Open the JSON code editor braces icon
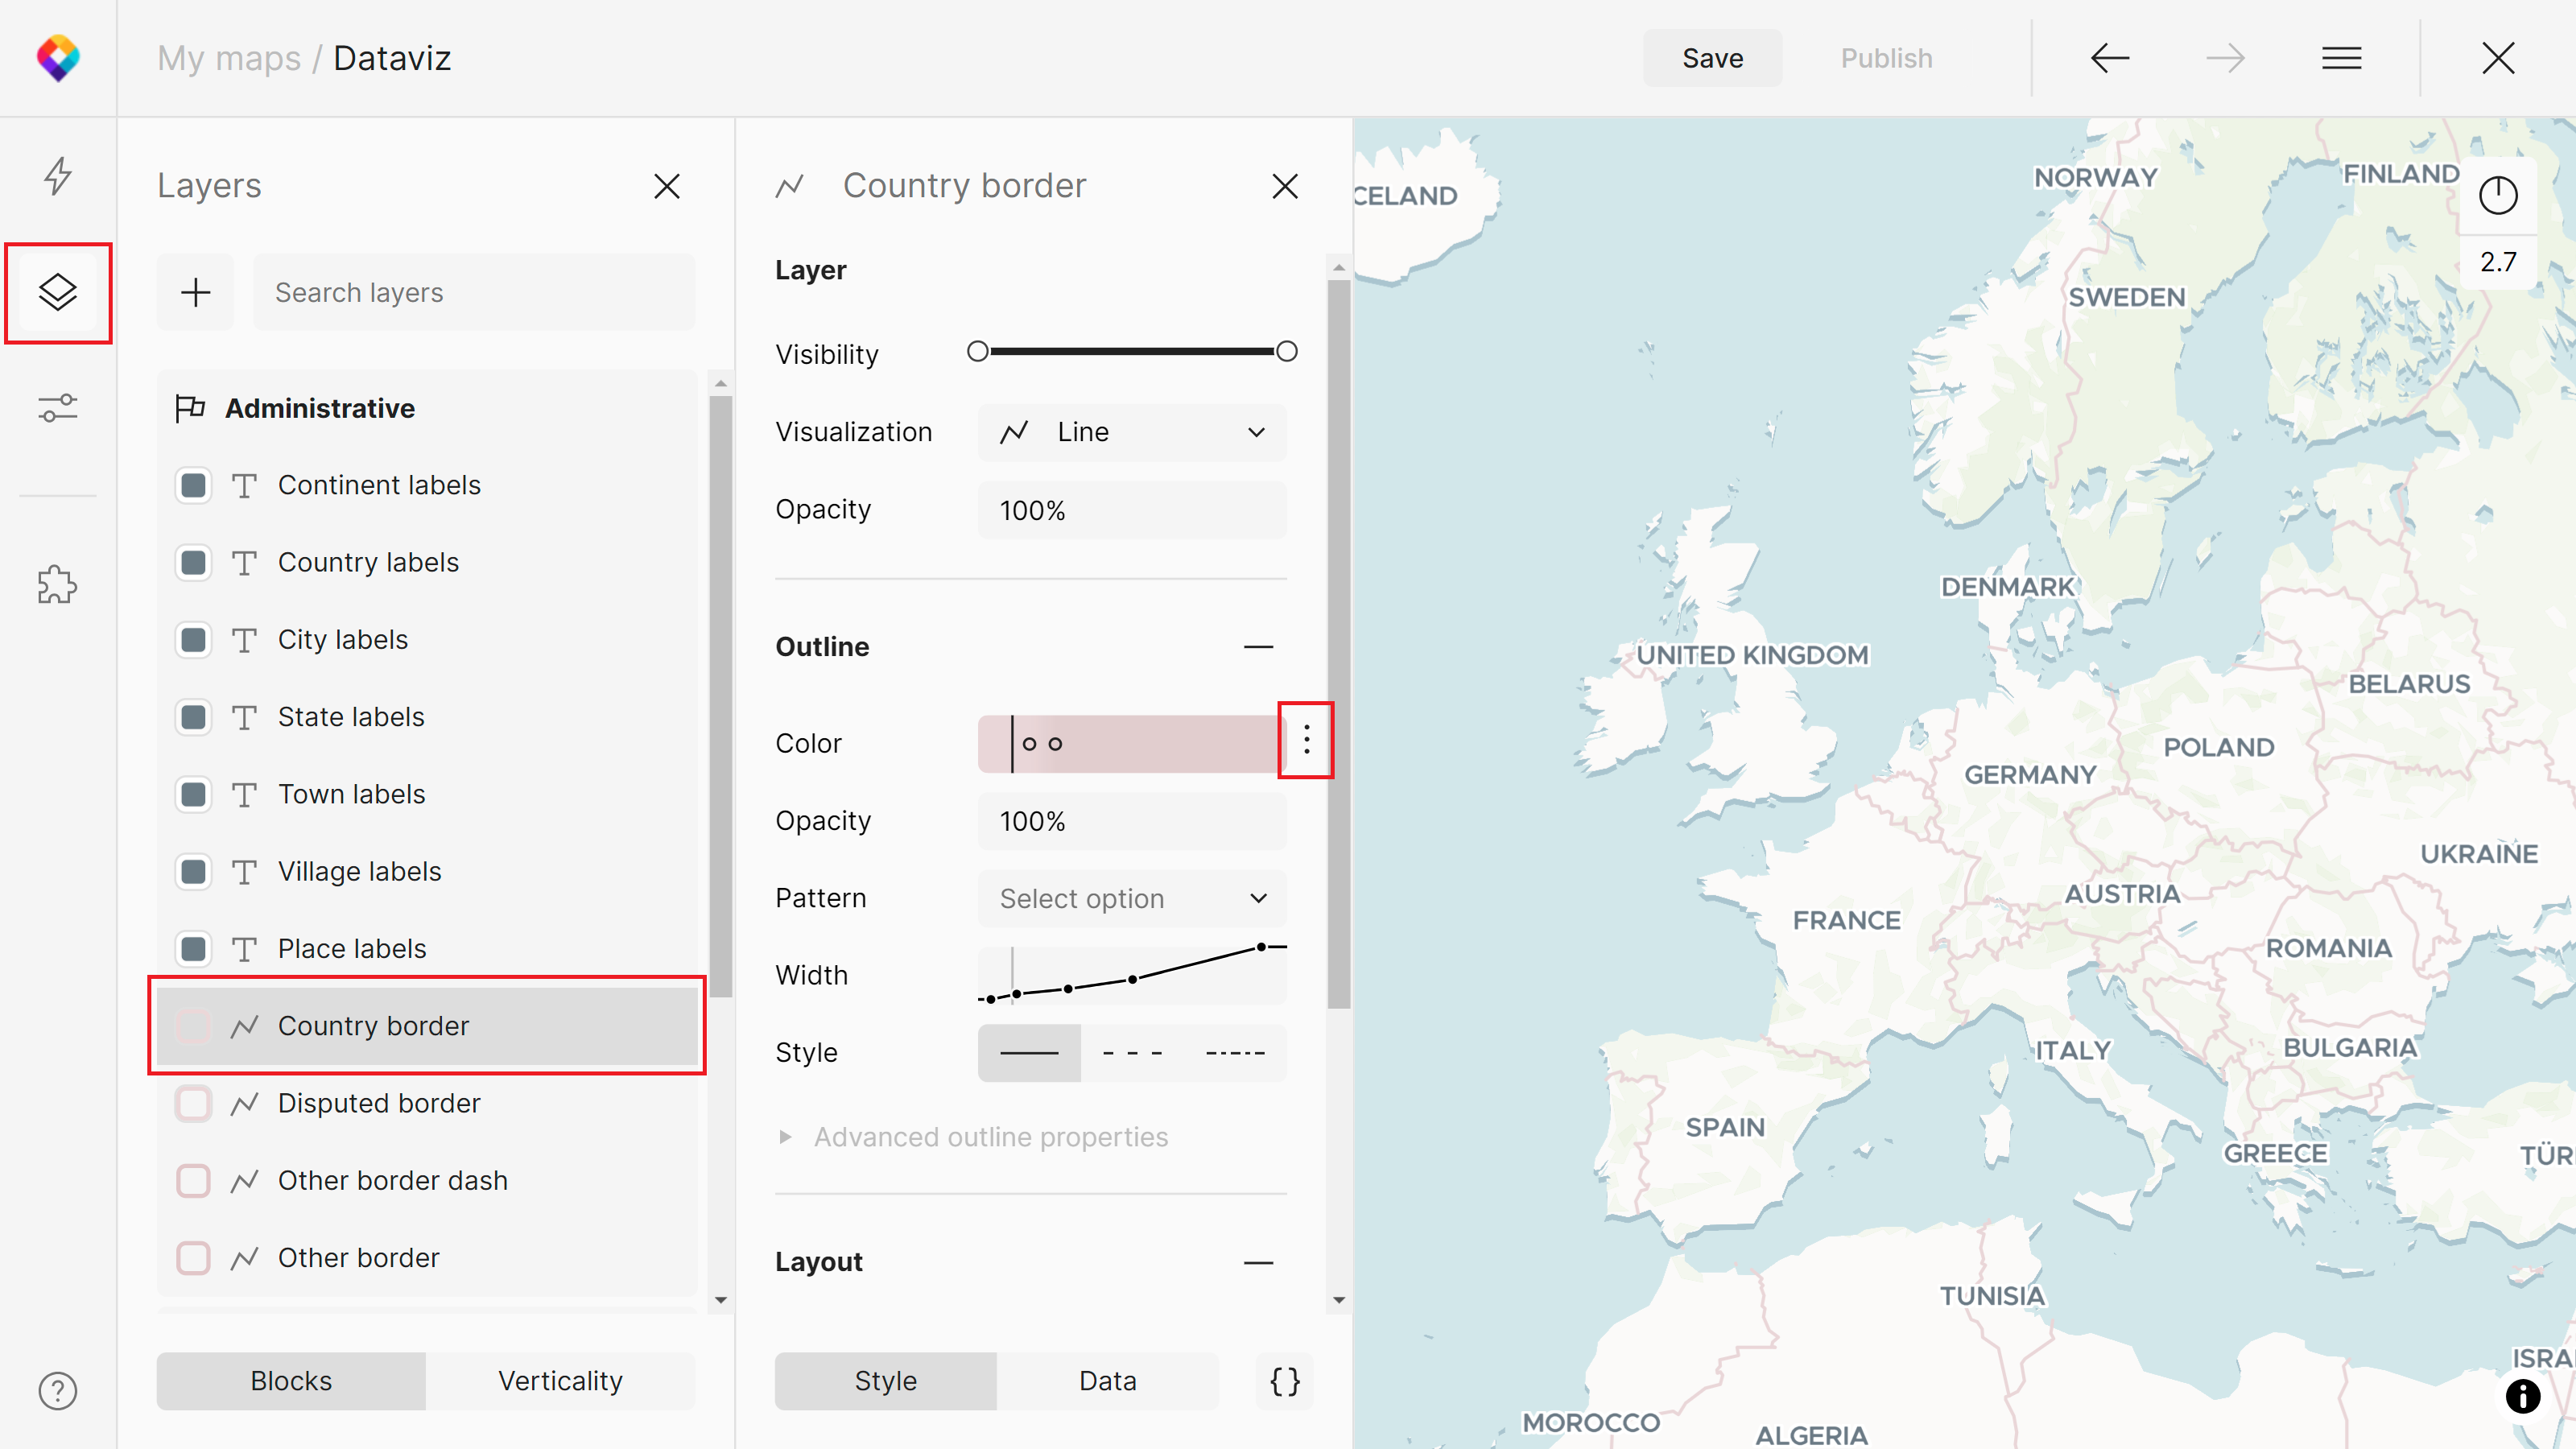This screenshot has height=1449, width=2576. (1285, 1381)
